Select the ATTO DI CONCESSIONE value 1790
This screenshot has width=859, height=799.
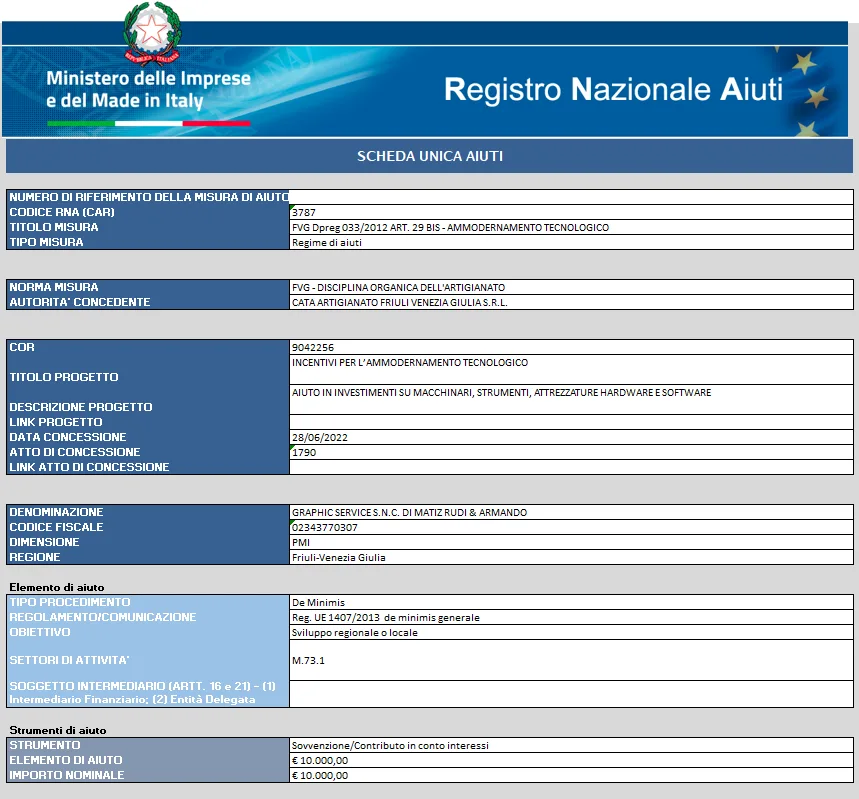[x=304, y=453]
